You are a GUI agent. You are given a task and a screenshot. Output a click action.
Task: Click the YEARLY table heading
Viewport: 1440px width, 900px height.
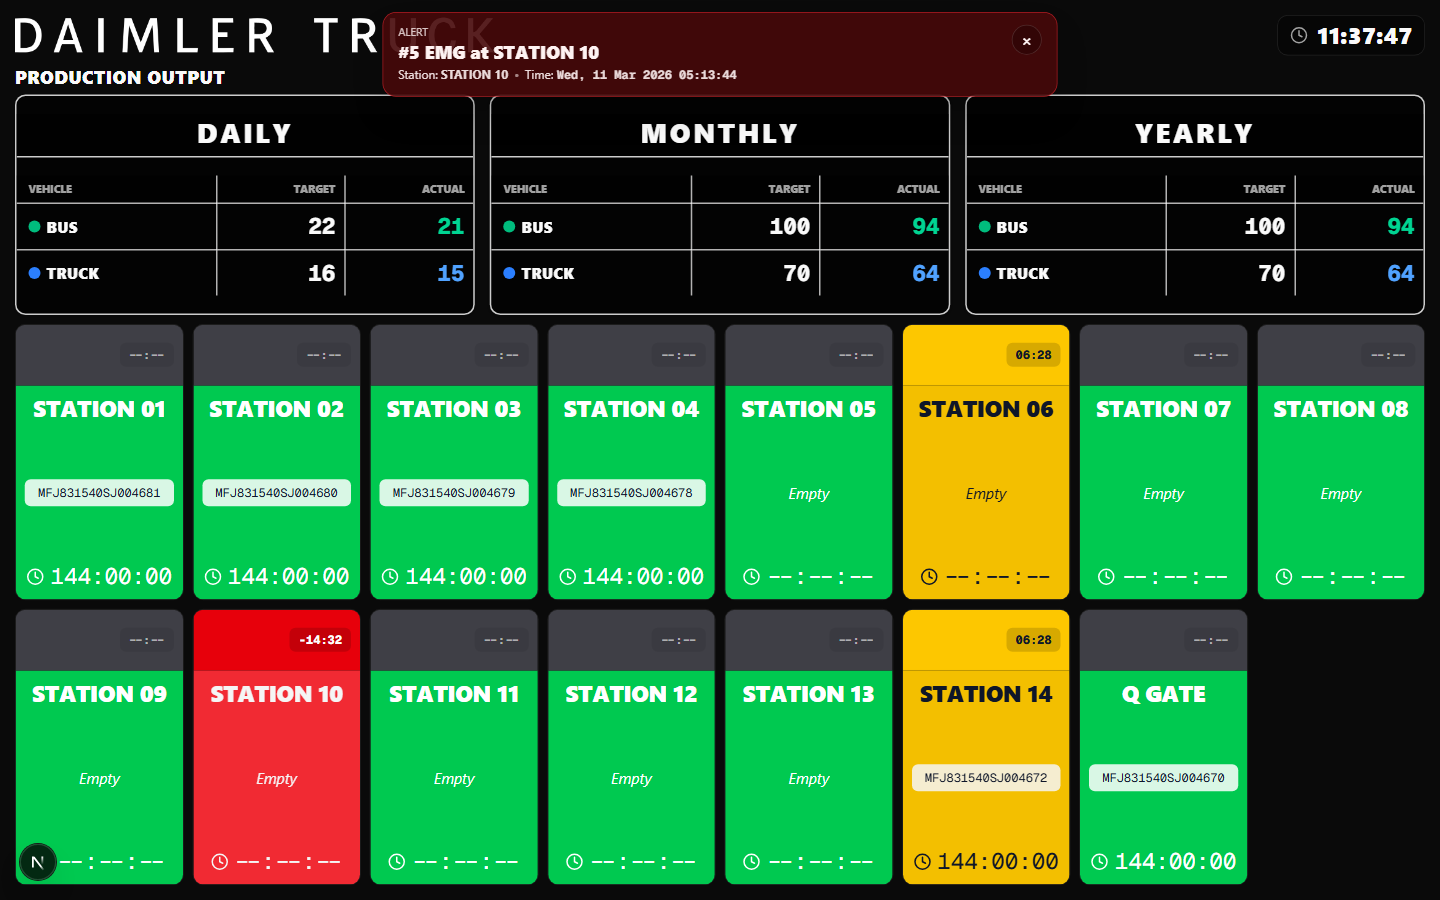[1195, 133]
